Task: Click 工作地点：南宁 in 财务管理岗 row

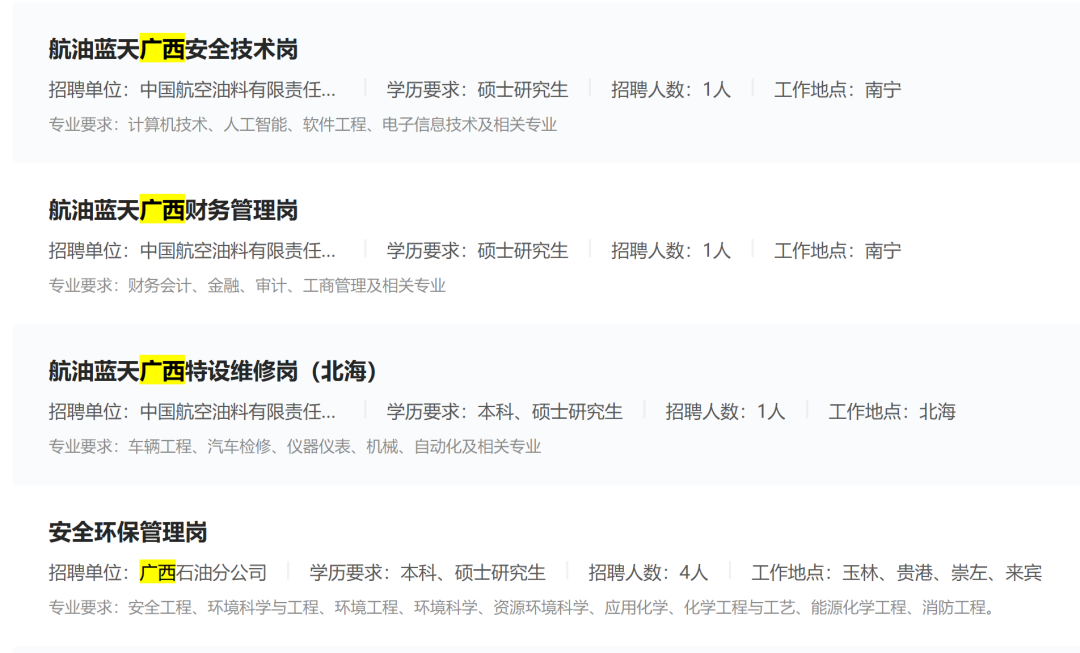Action: tap(838, 251)
